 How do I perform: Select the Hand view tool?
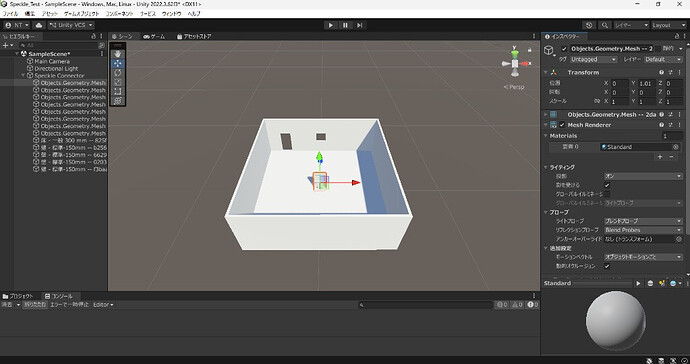click(117, 54)
